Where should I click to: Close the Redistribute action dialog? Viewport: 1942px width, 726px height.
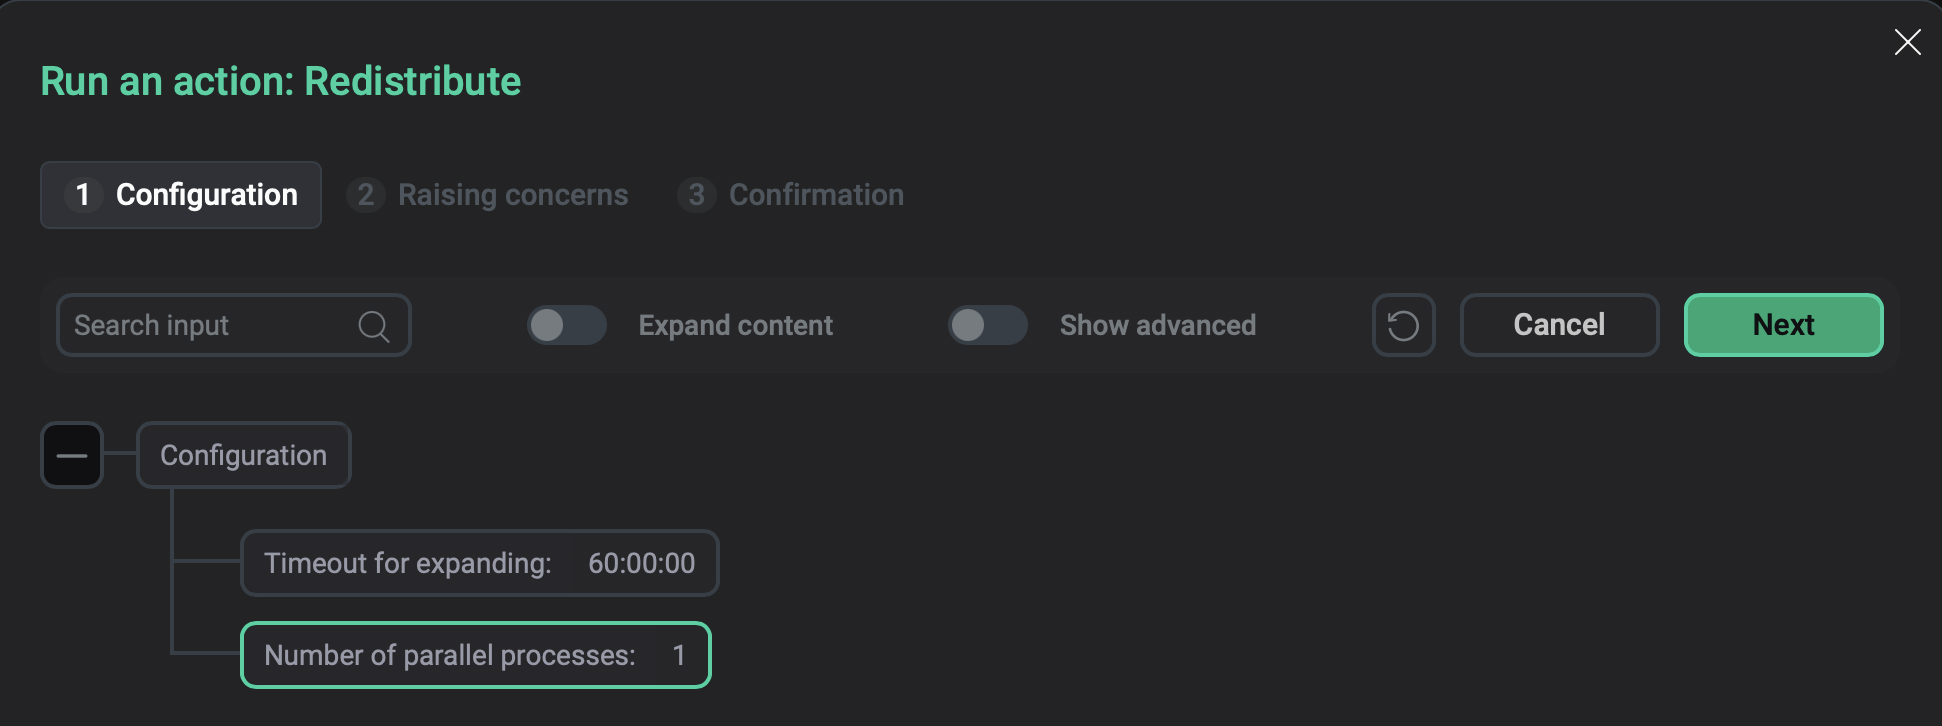click(x=1907, y=42)
